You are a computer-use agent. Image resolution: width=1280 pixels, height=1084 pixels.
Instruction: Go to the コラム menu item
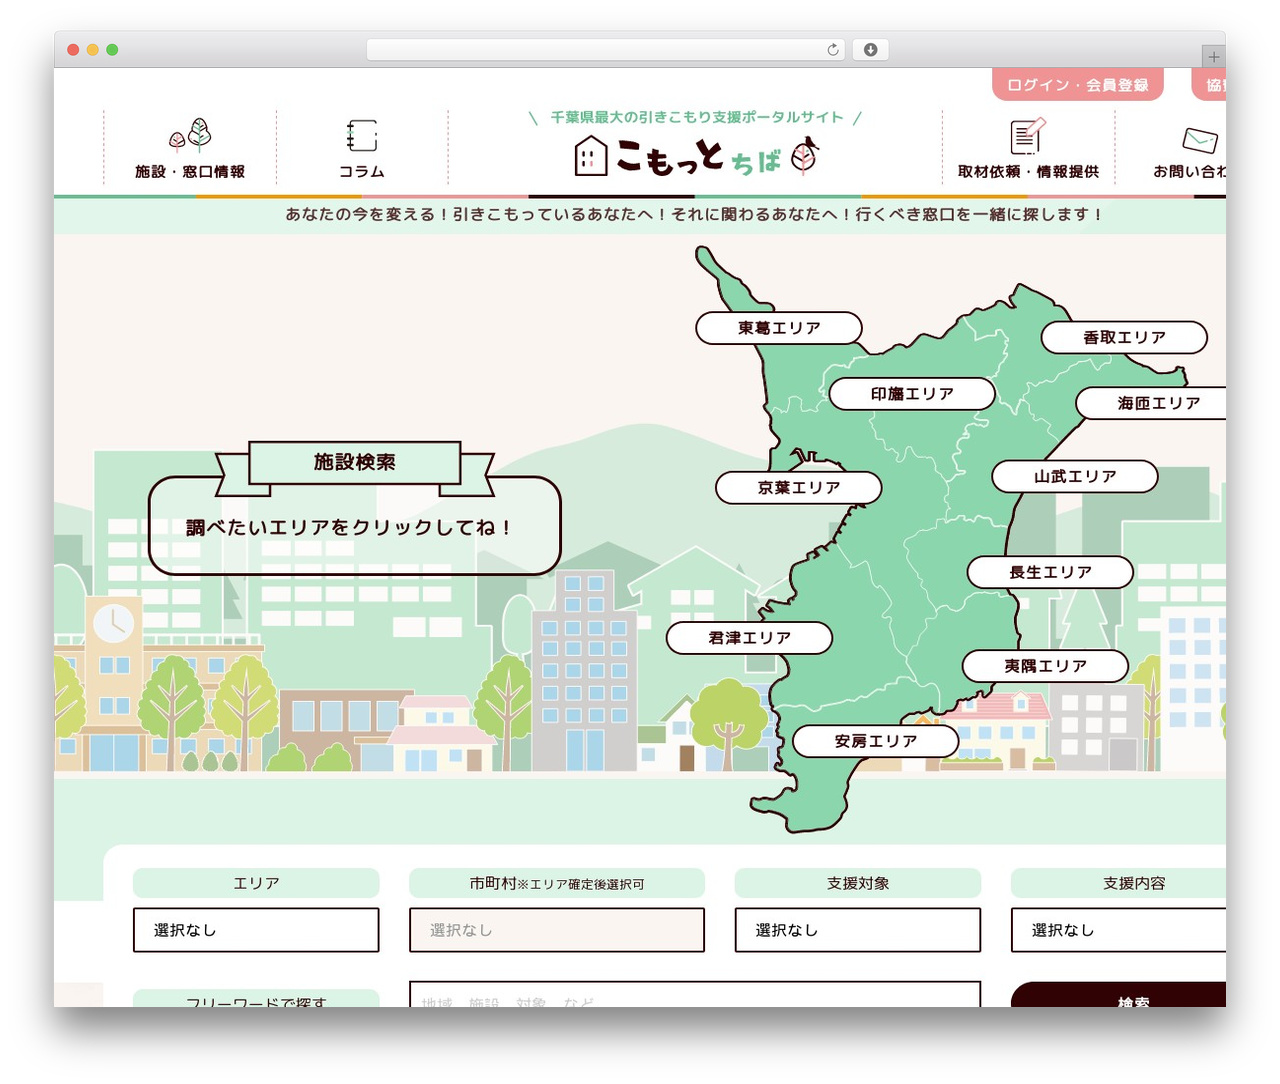click(x=362, y=172)
